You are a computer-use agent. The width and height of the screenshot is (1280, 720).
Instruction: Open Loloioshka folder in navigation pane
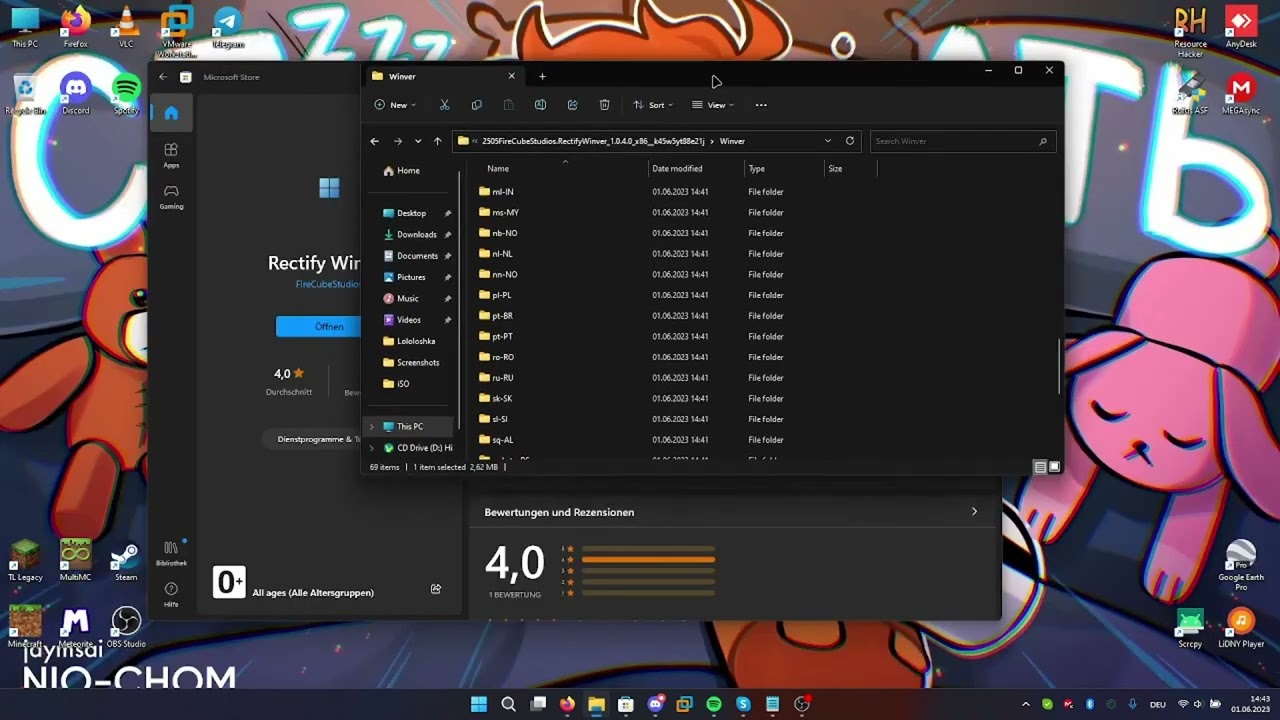click(x=416, y=341)
